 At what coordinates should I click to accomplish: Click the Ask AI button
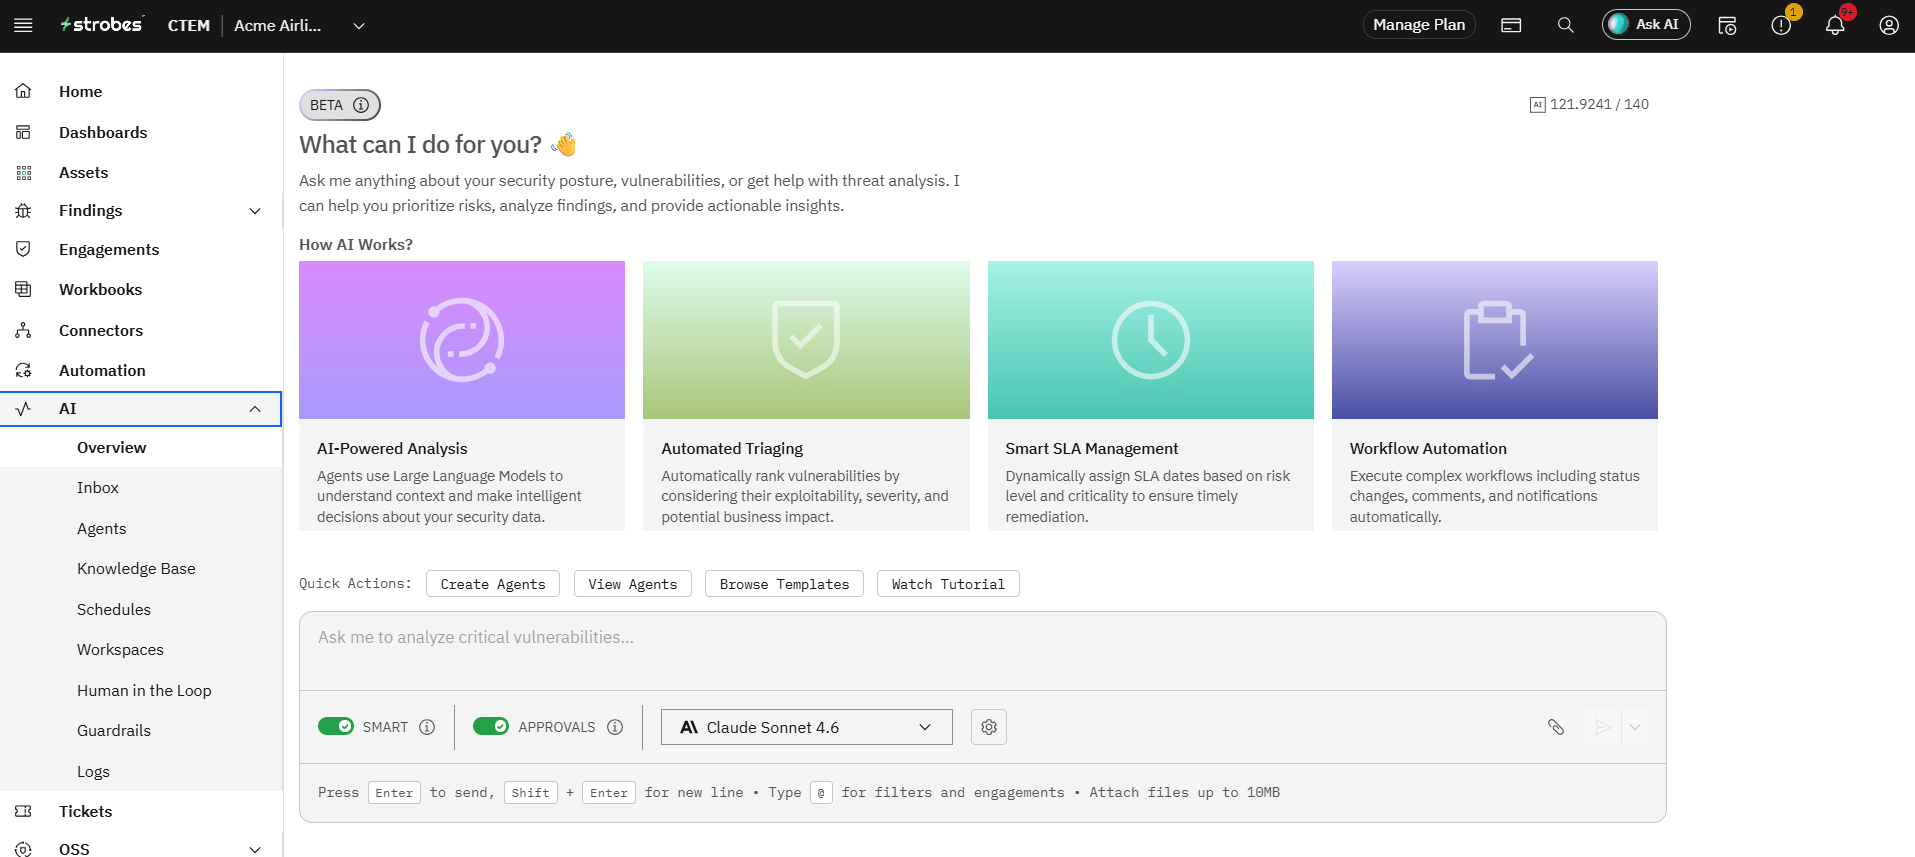[x=1646, y=25]
